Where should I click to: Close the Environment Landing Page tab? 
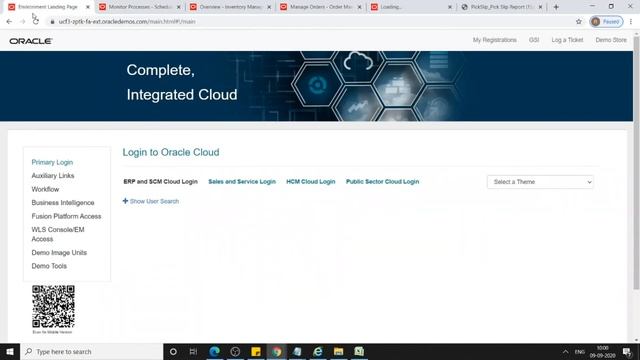[x=88, y=7]
